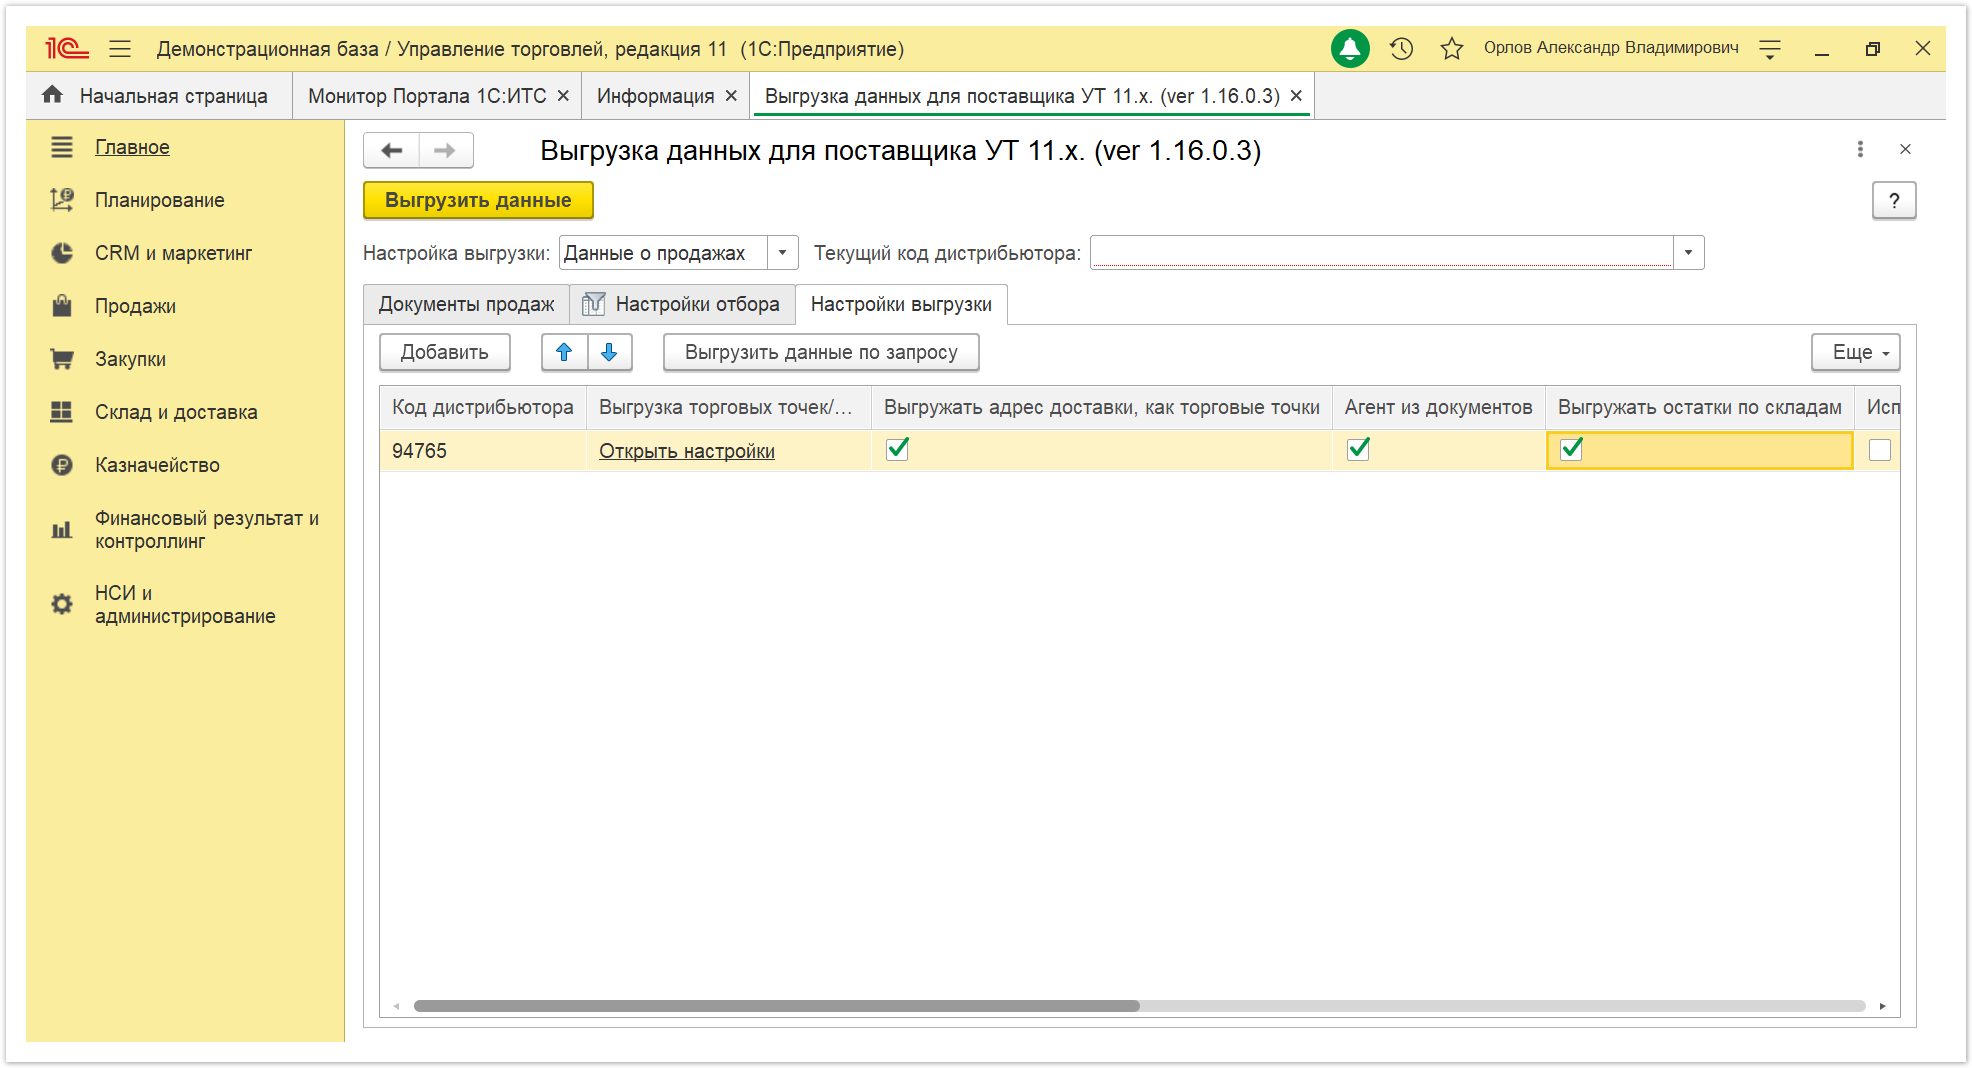Open service settings menu icon near user name
1972x1068 pixels.
[x=1770, y=48]
